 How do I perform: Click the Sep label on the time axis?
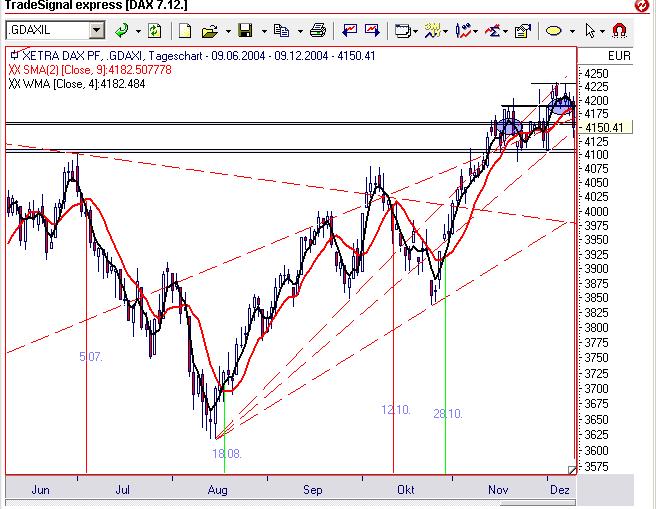tap(313, 490)
